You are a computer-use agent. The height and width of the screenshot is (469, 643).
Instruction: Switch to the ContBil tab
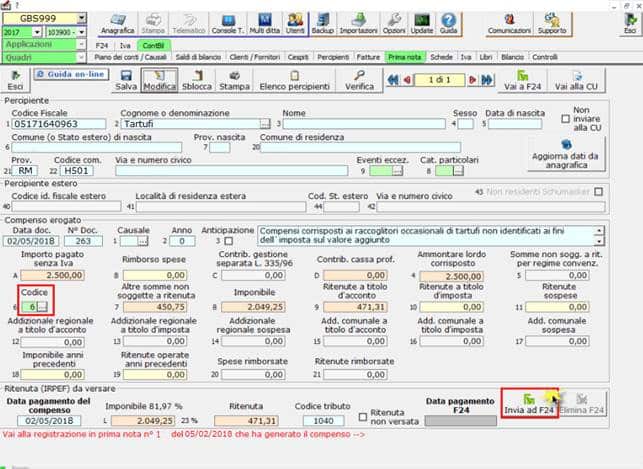point(153,46)
